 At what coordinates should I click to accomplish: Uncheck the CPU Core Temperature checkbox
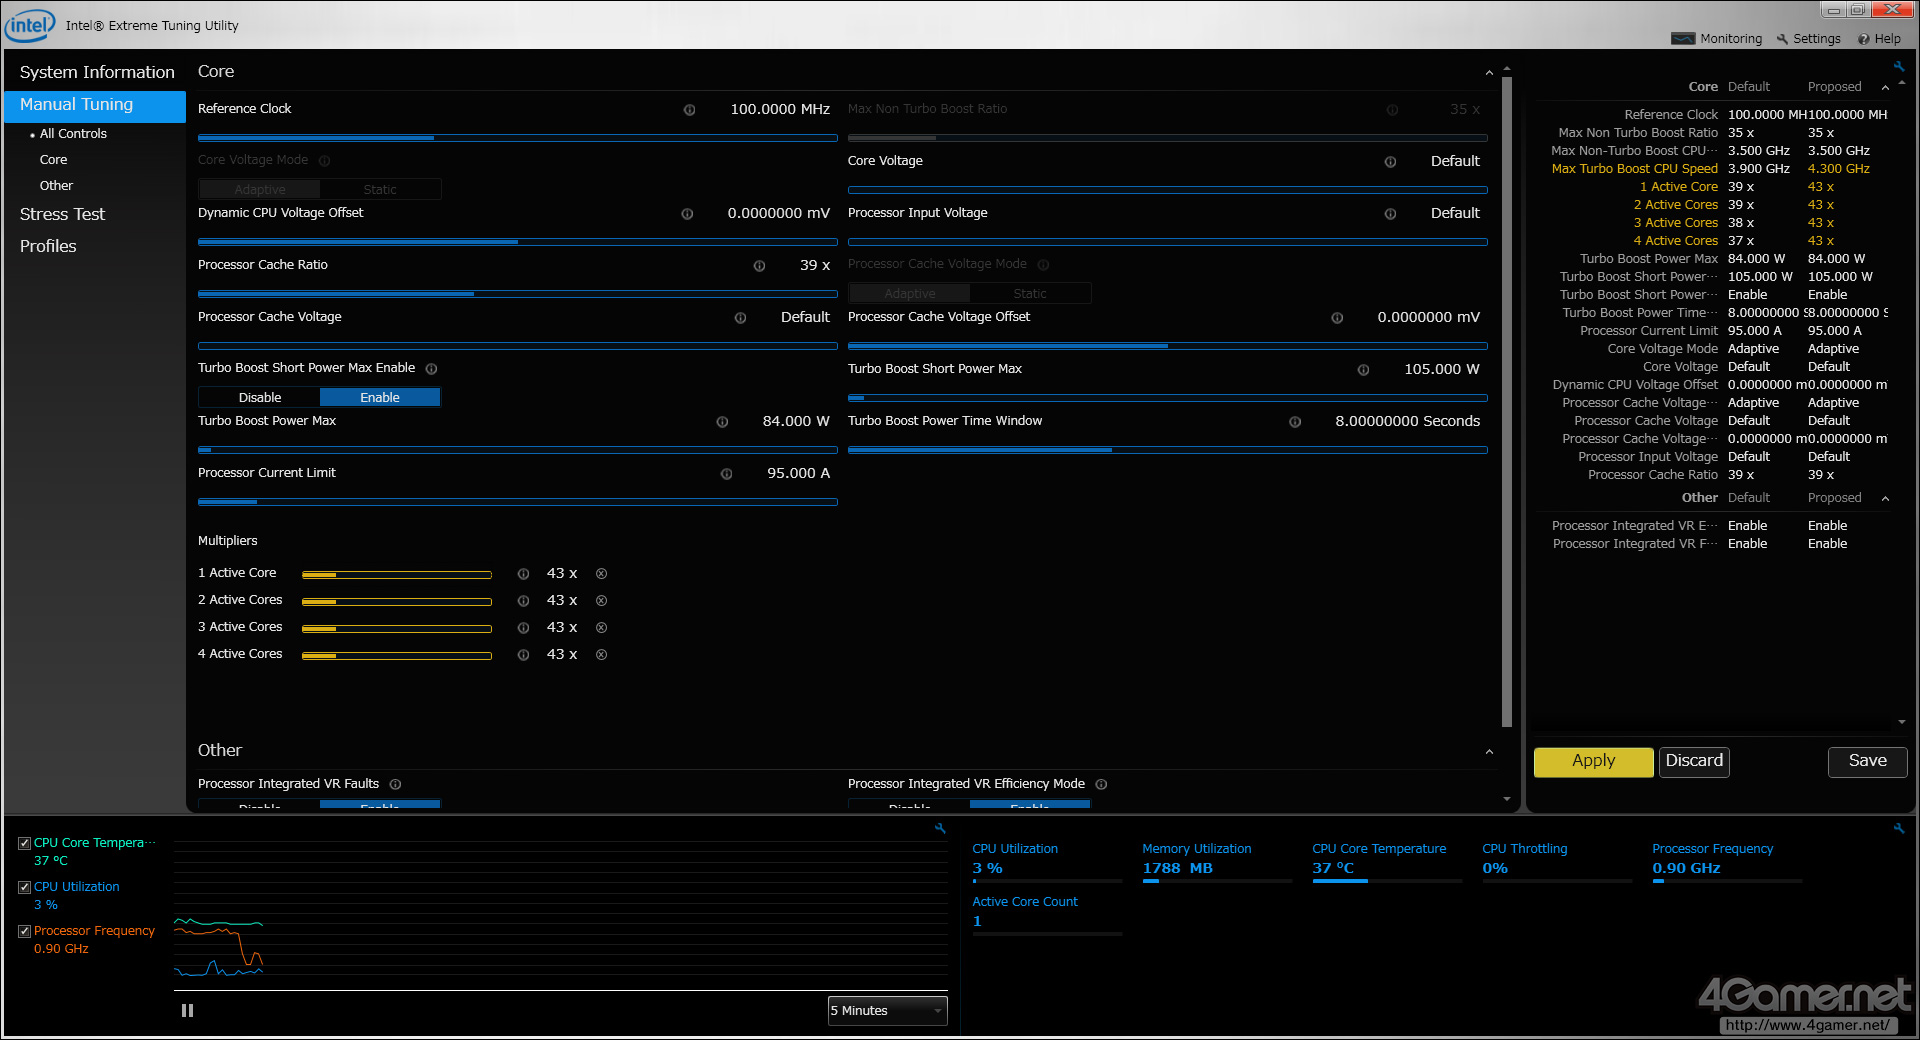[25, 844]
